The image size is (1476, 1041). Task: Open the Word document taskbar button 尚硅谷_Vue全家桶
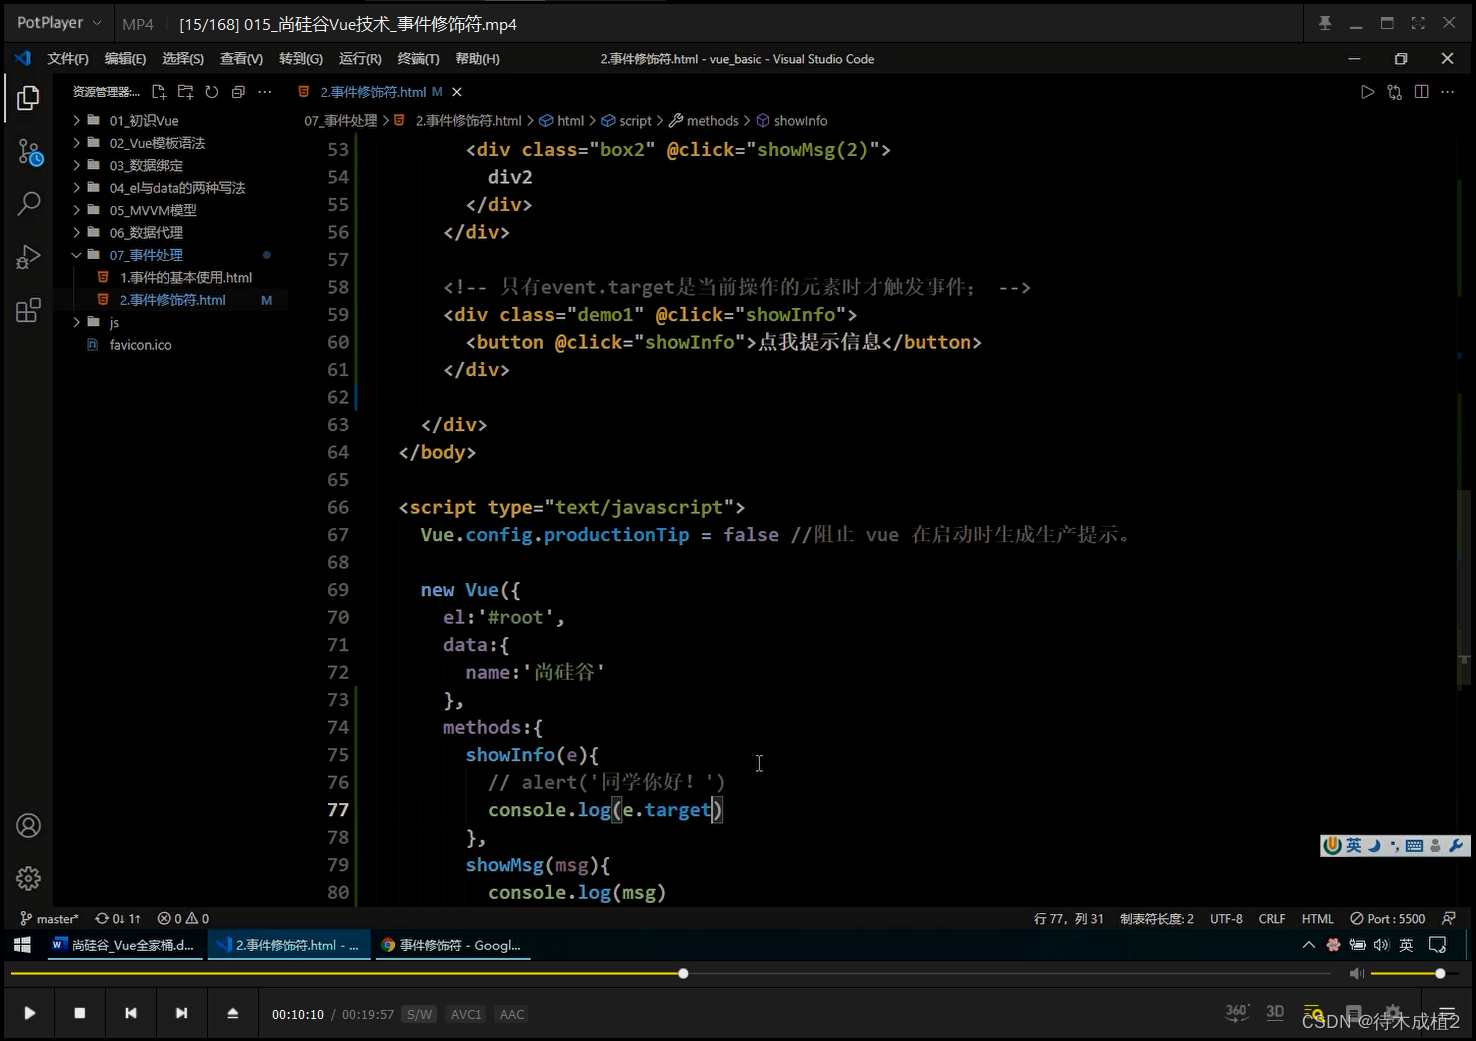point(124,945)
